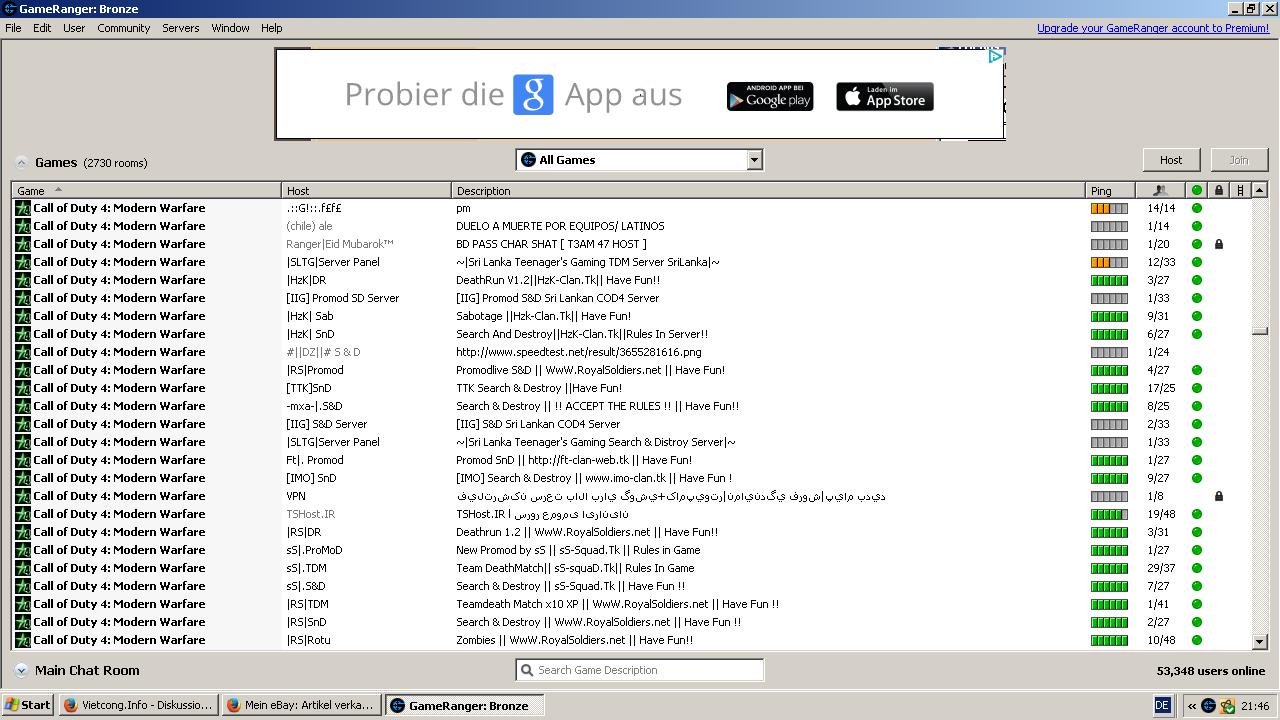Select the Ft|. Promod host row
The image size is (1280, 720).
631,460
